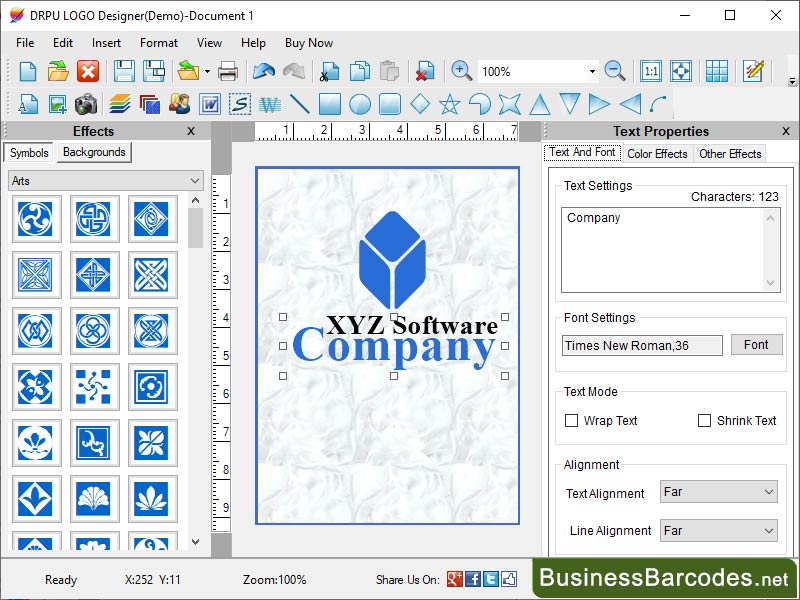Switch to the Color Effects tab
This screenshot has width=800, height=600.
(x=657, y=154)
